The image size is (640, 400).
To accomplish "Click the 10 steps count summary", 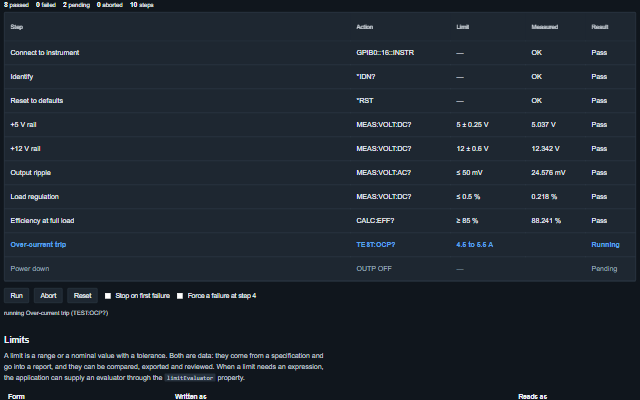I will pos(142,5).
